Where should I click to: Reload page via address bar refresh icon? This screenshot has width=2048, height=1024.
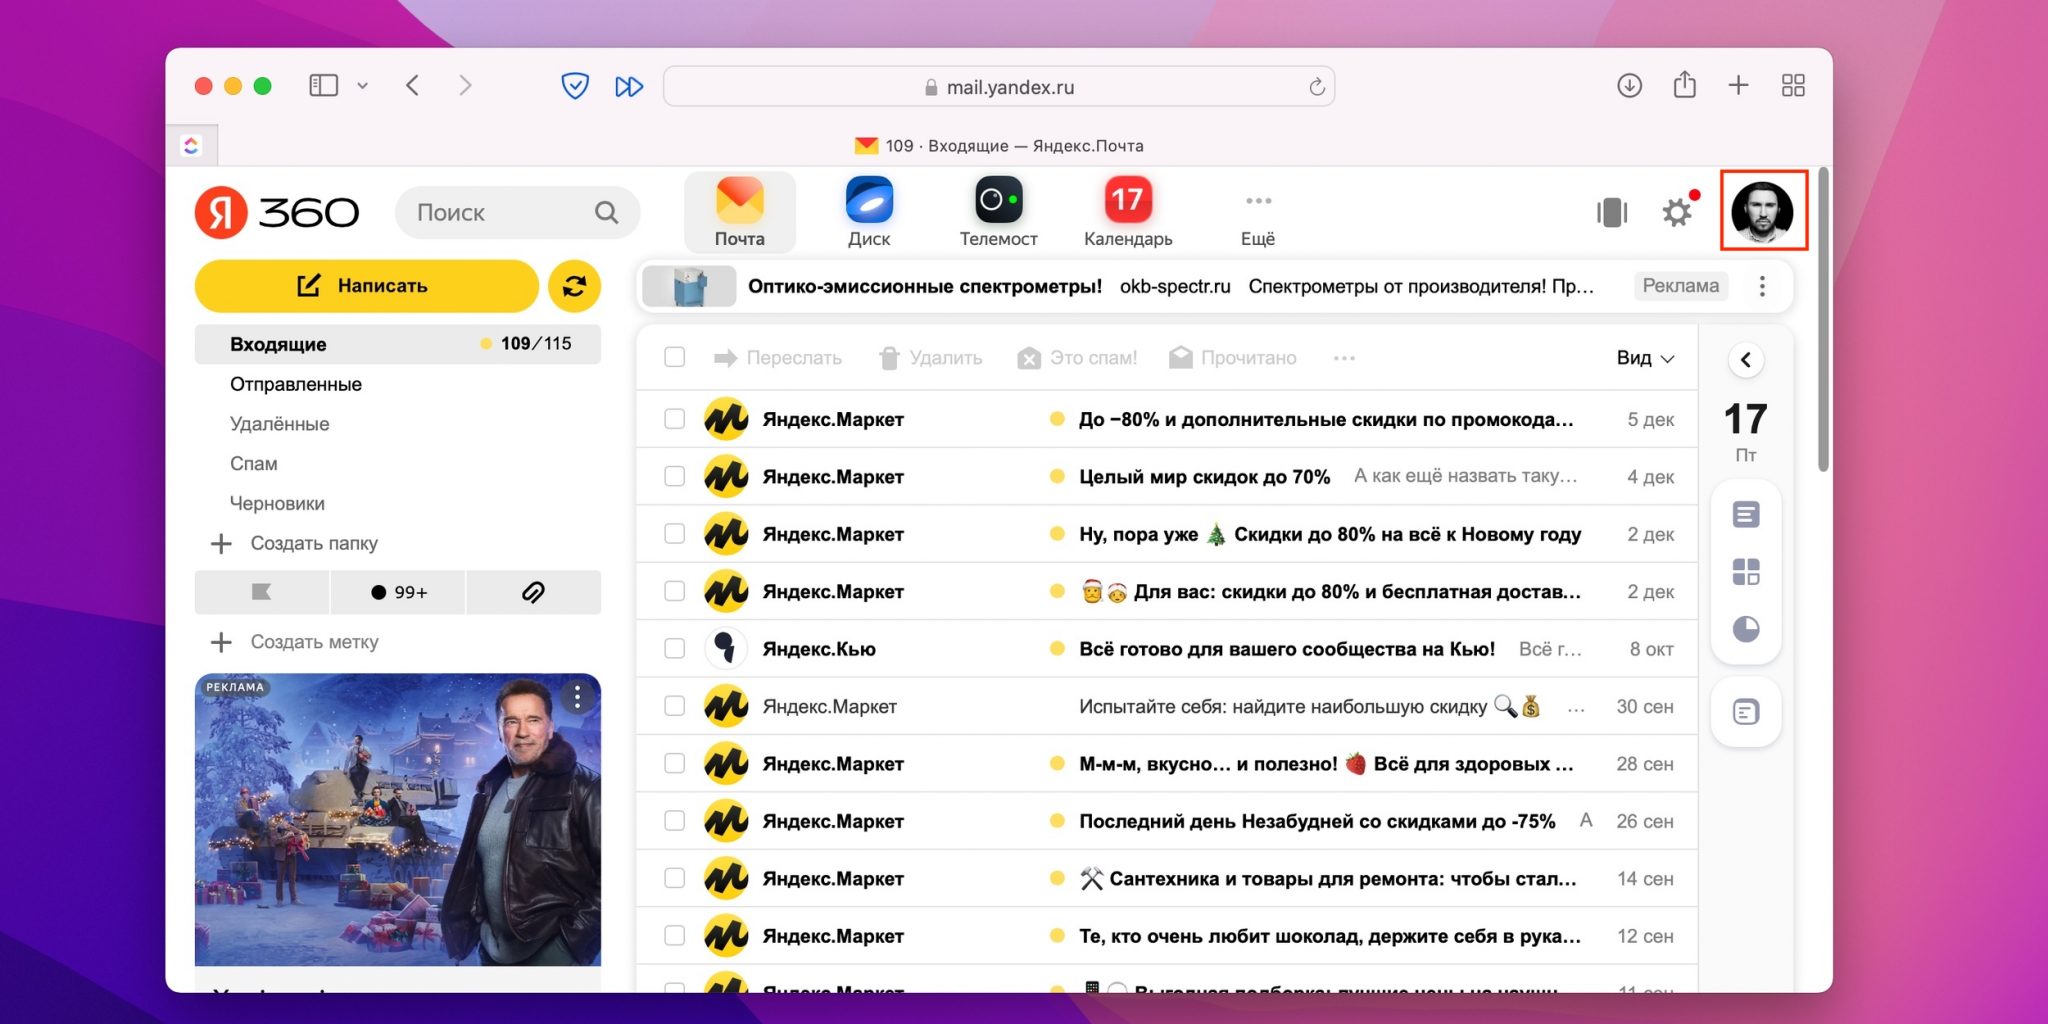point(1317,87)
